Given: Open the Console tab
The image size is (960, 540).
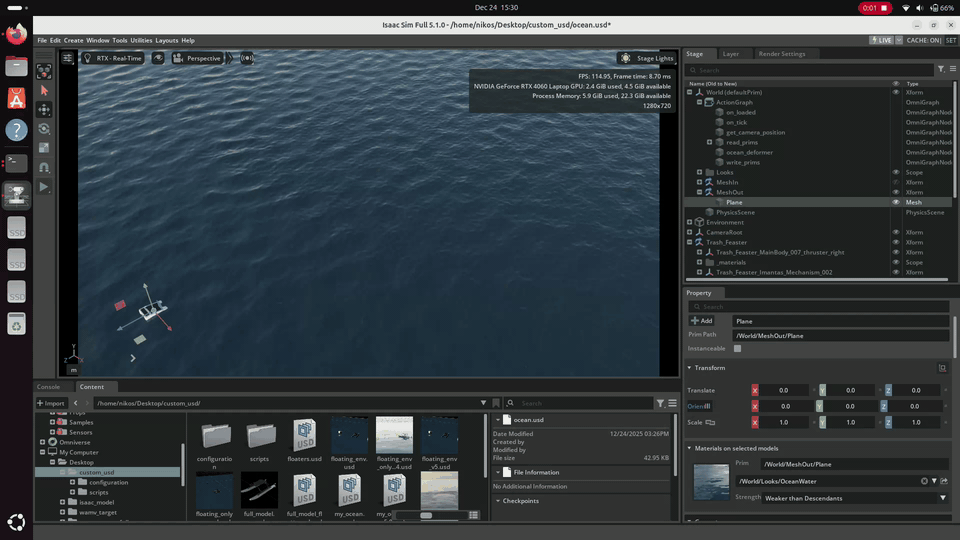Looking at the screenshot, I should pyautogui.click(x=48, y=387).
